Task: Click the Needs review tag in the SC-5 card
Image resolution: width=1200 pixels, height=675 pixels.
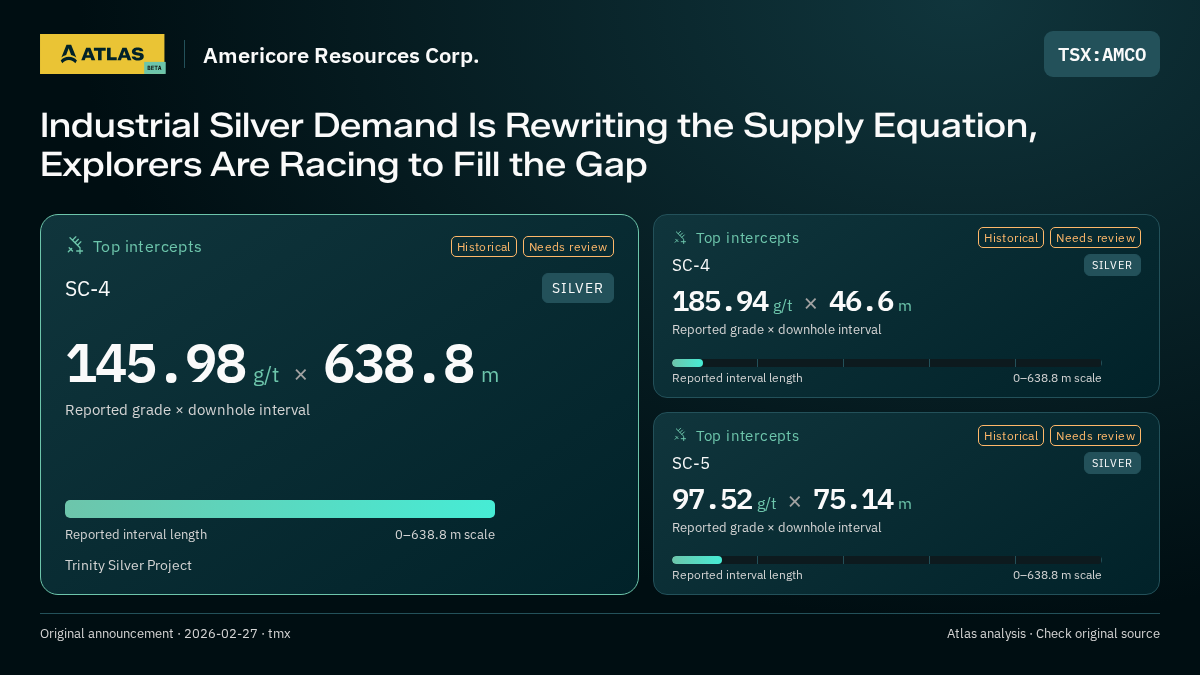Action: 1095,435
